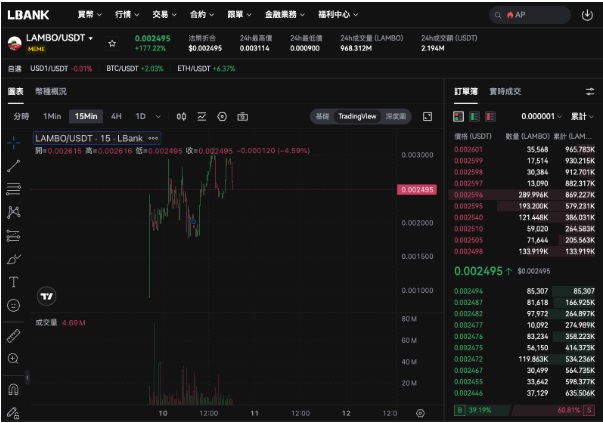Select the ruler measure tool
Viewport: 603px width, 423px height.
point(13,336)
